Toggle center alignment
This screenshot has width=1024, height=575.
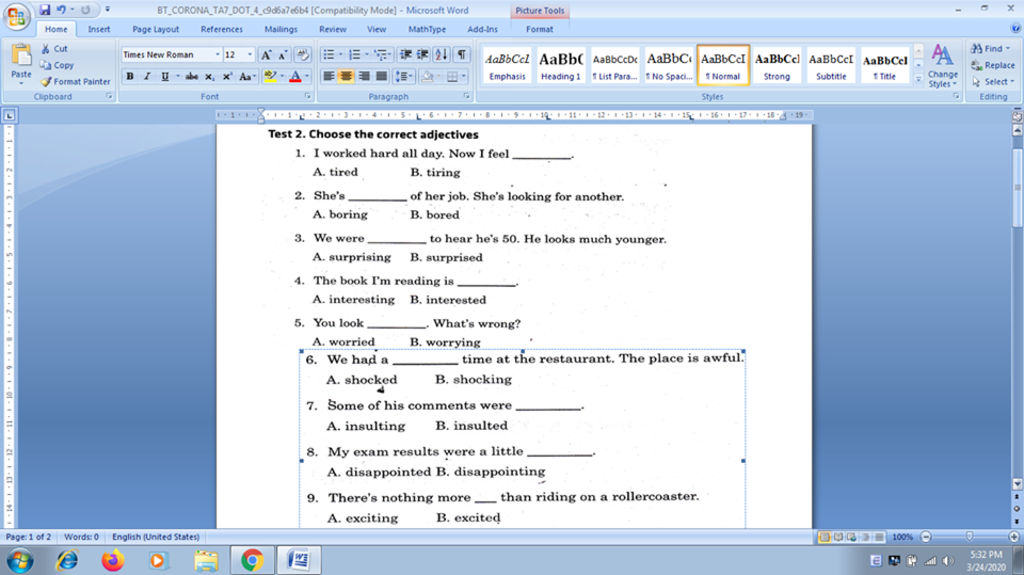[346, 76]
